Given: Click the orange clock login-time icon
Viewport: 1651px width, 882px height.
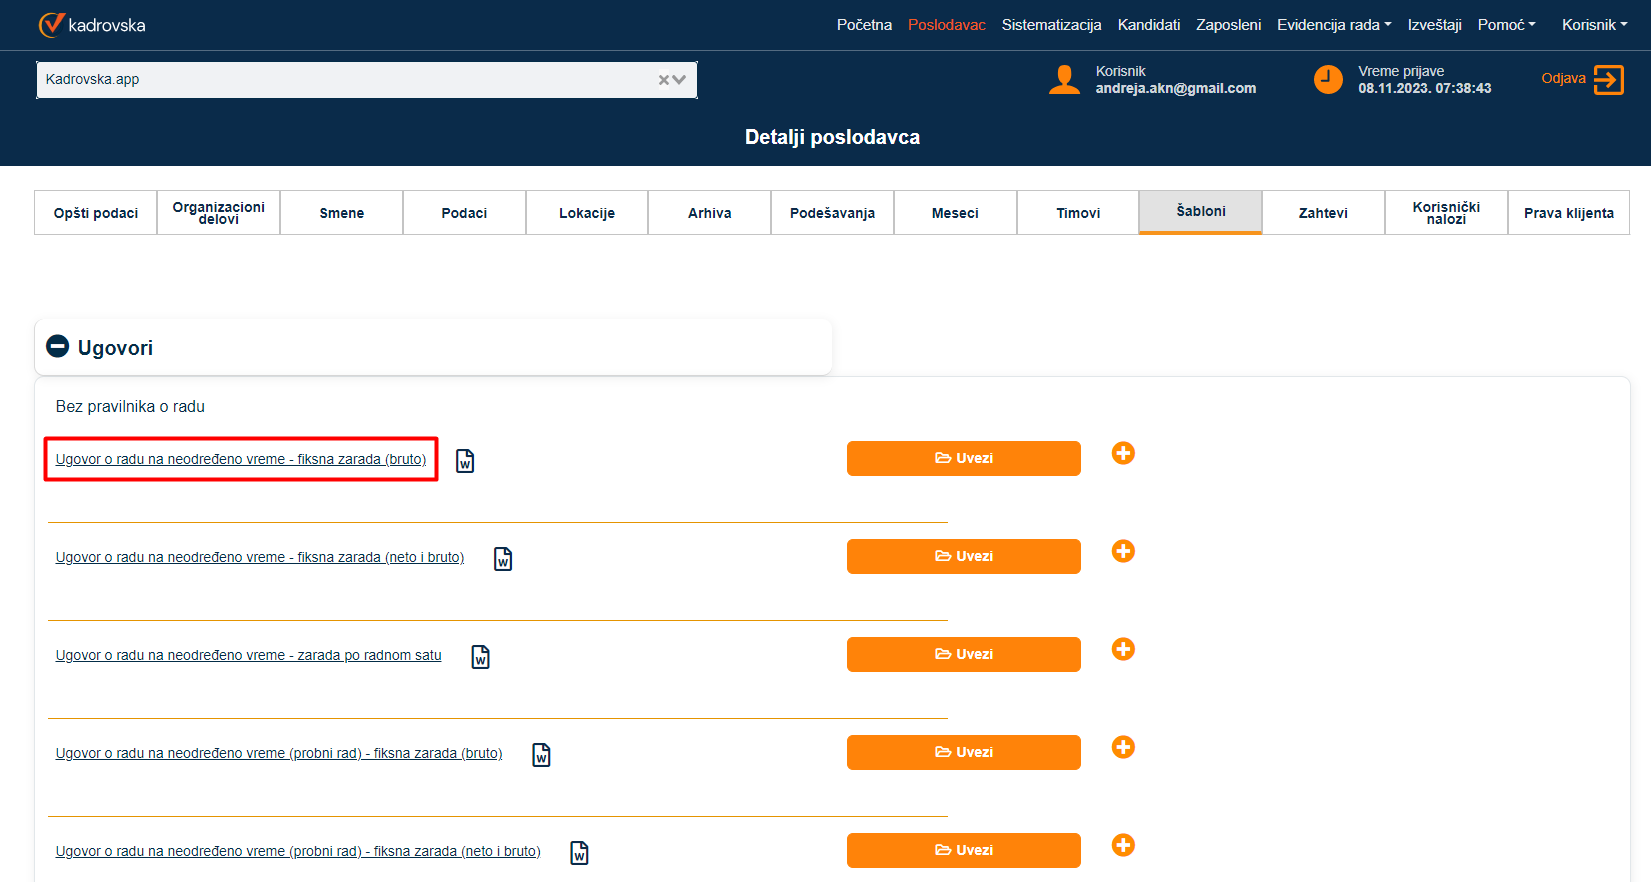Looking at the screenshot, I should [1328, 79].
